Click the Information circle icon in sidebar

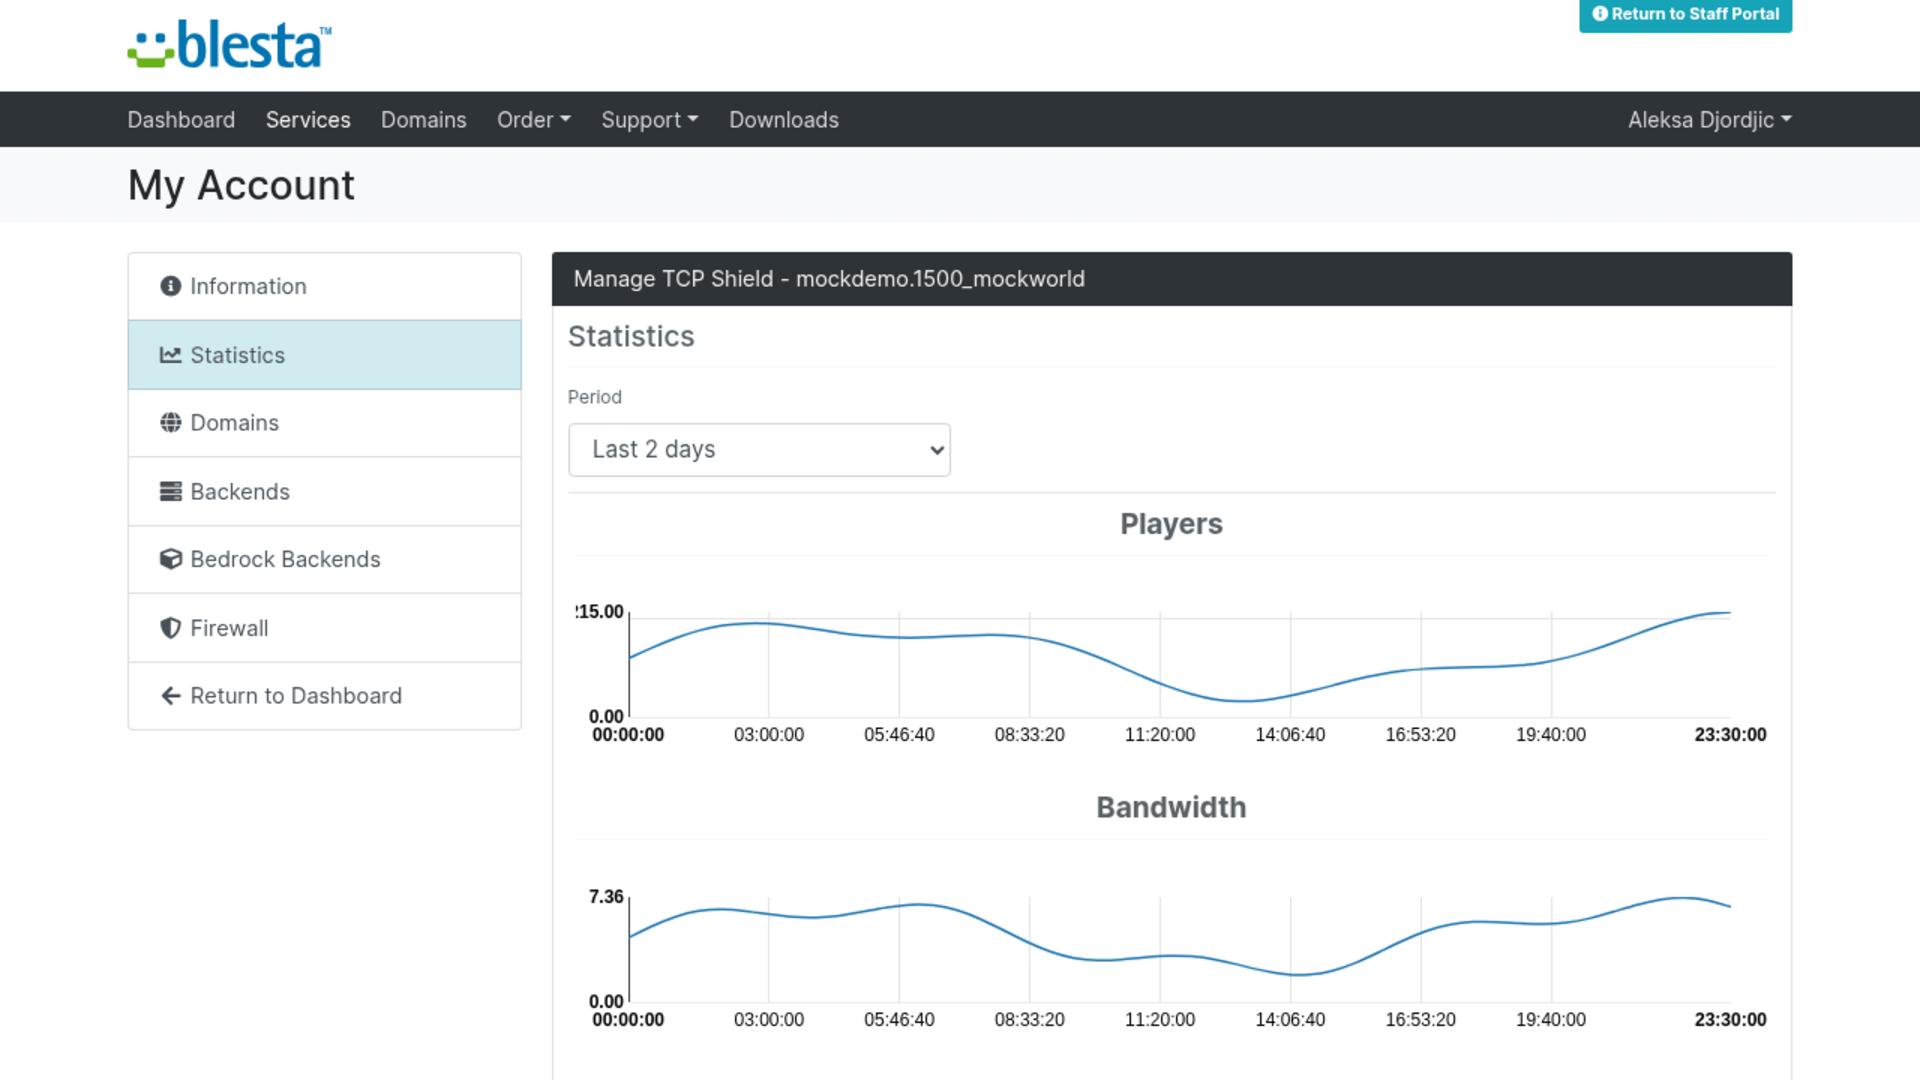tap(171, 286)
